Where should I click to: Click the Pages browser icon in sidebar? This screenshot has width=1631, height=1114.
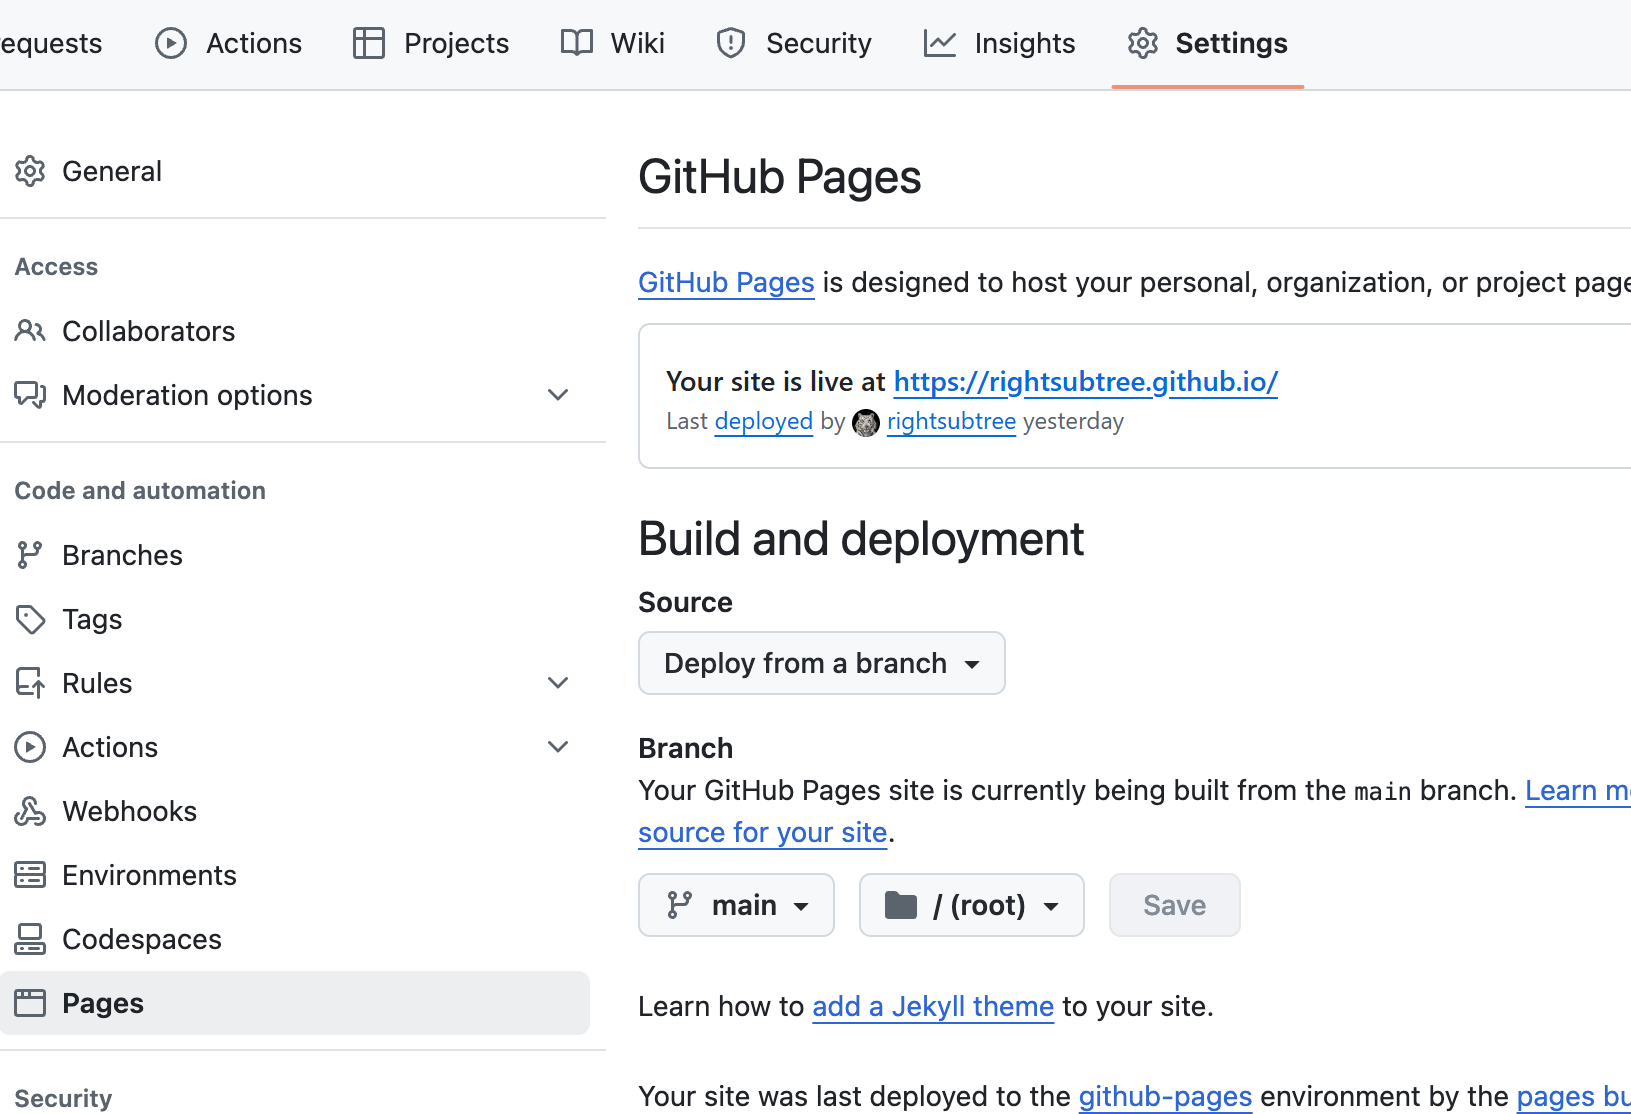30,1003
